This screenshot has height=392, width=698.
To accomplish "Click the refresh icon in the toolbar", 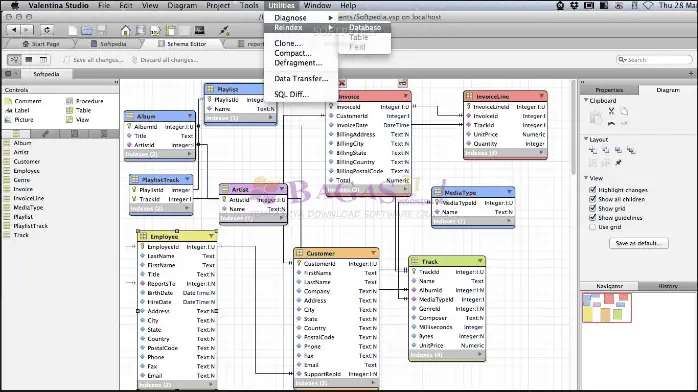I will (x=47, y=30).
